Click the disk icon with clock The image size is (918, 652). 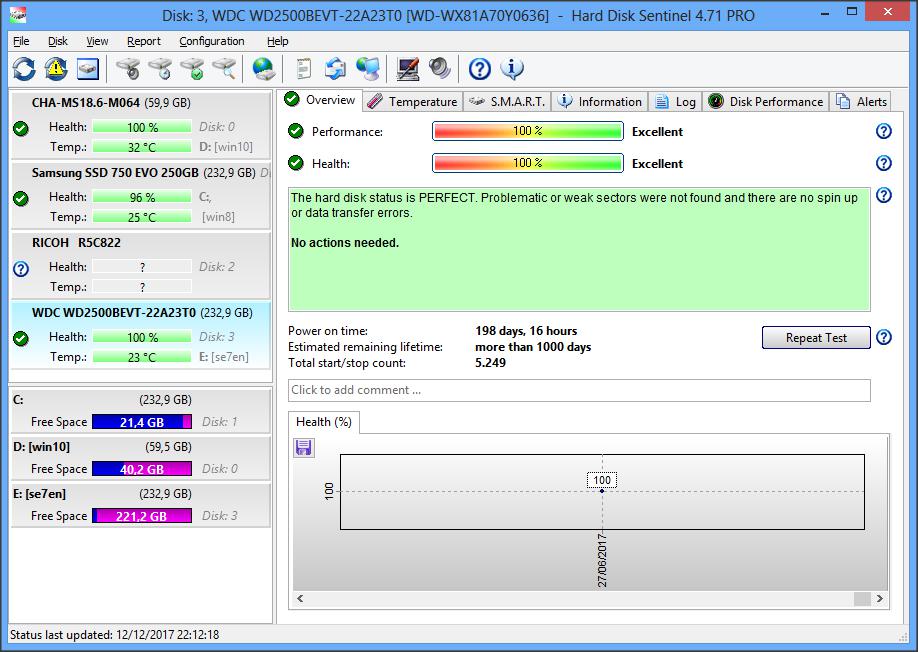(160, 68)
